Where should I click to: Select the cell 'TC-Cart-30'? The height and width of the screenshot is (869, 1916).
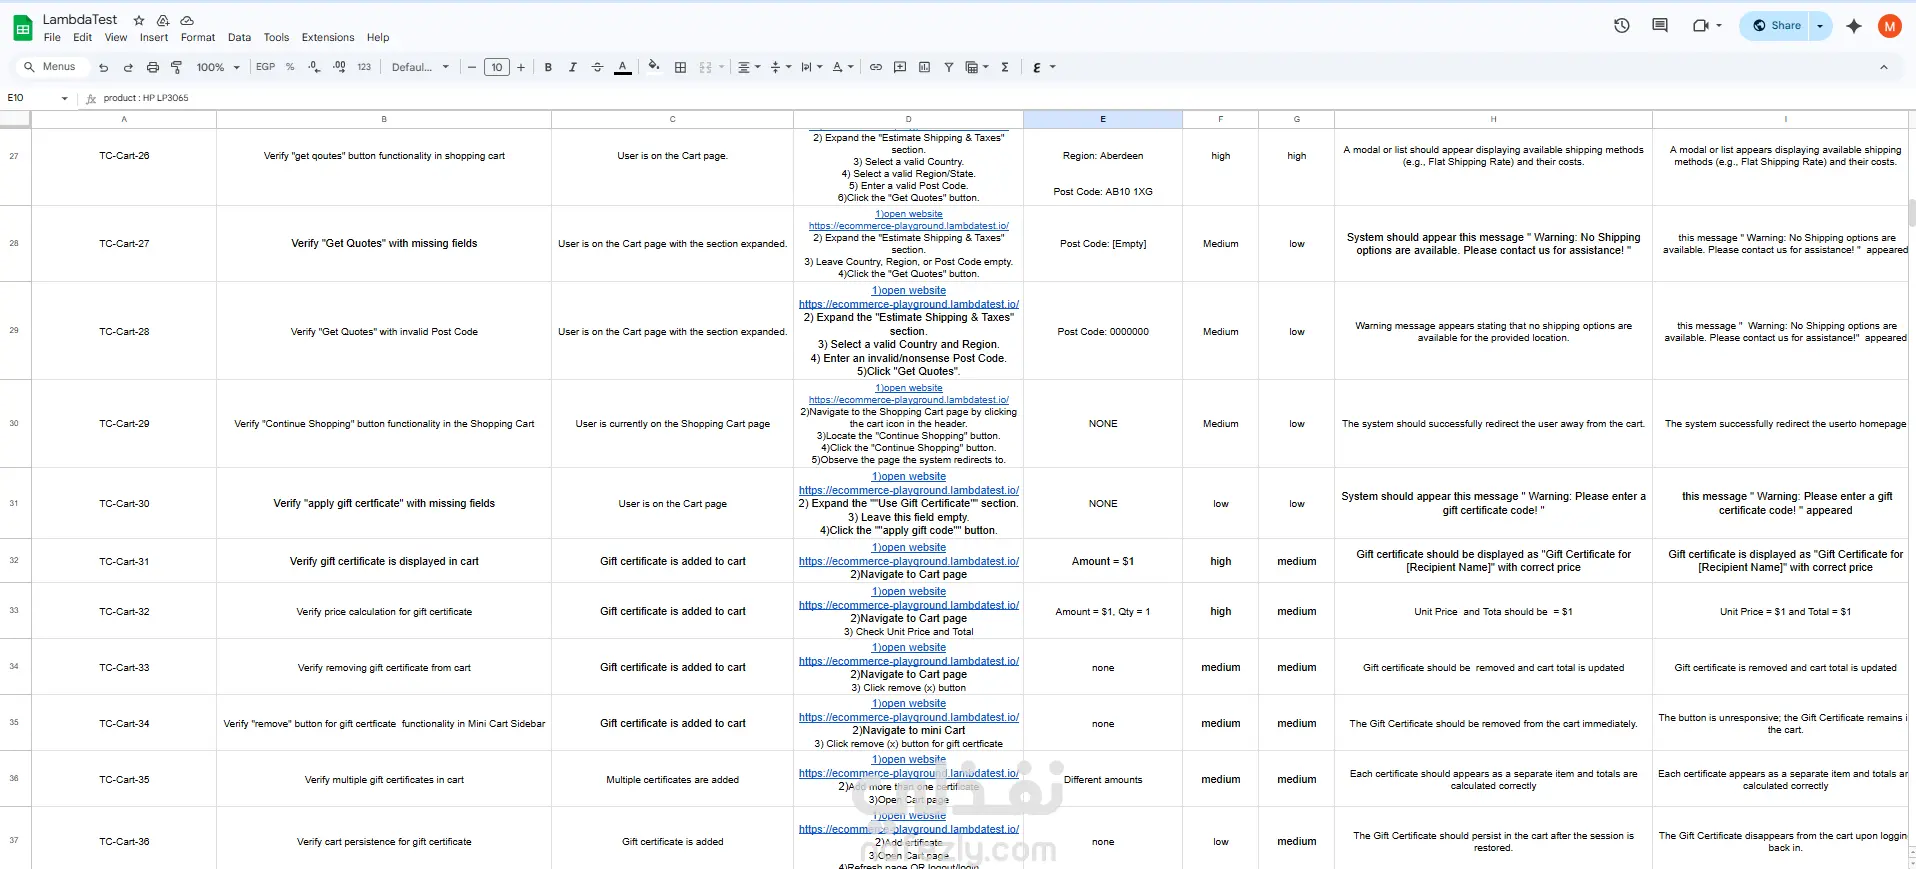pyautogui.click(x=124, y=503)
